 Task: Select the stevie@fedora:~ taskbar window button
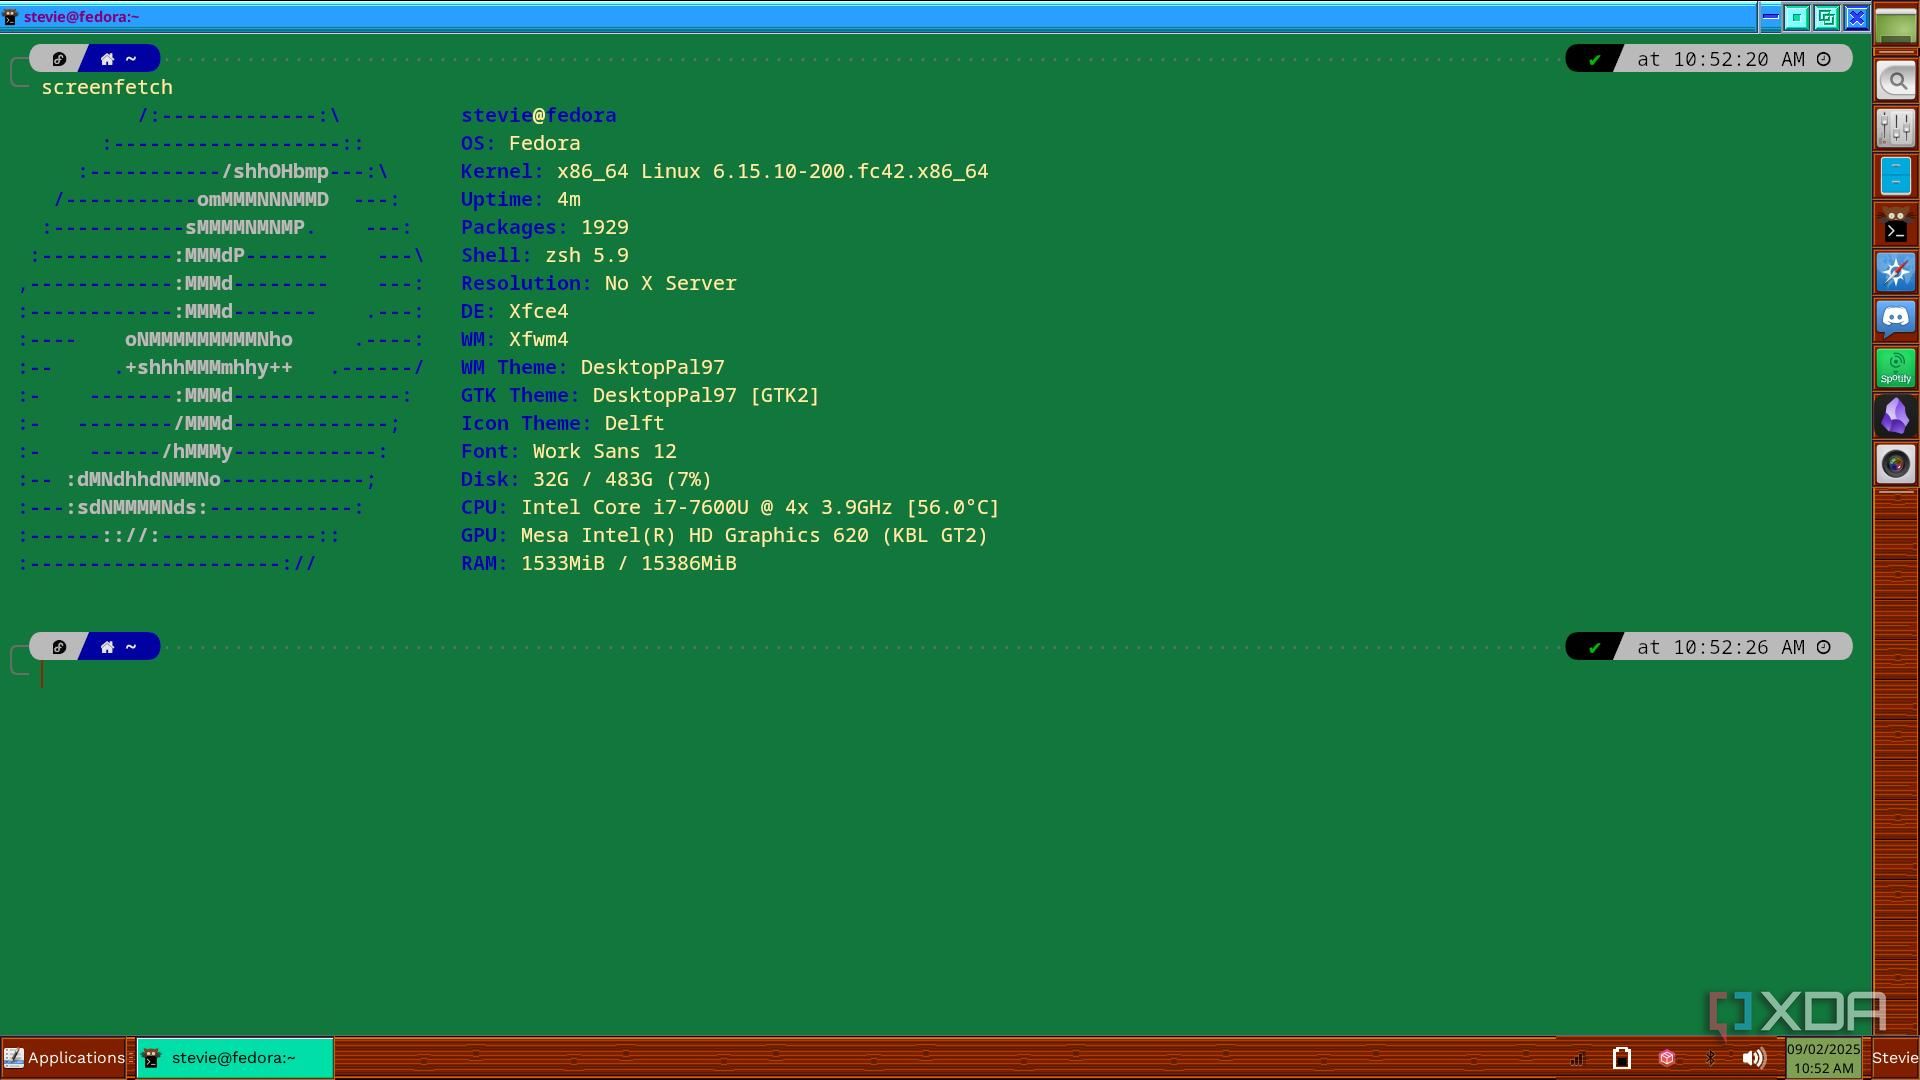pyautogui.click(x=235, y=1058)
